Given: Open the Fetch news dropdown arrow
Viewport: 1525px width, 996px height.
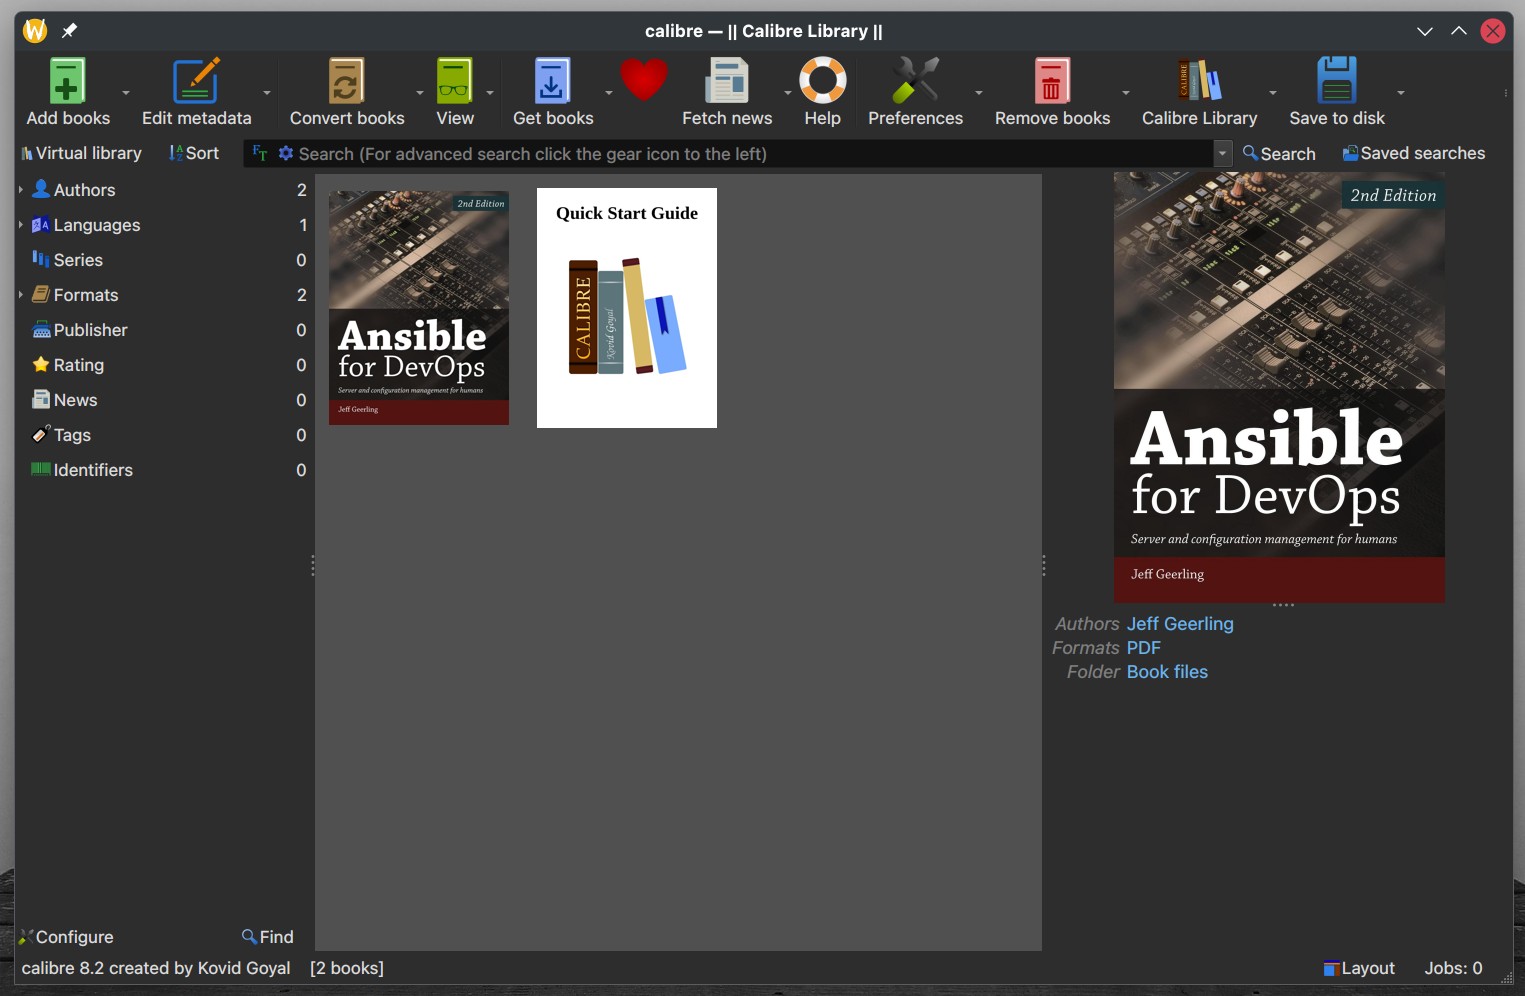Looking at the screenshot, I should (x=788, y=93).
